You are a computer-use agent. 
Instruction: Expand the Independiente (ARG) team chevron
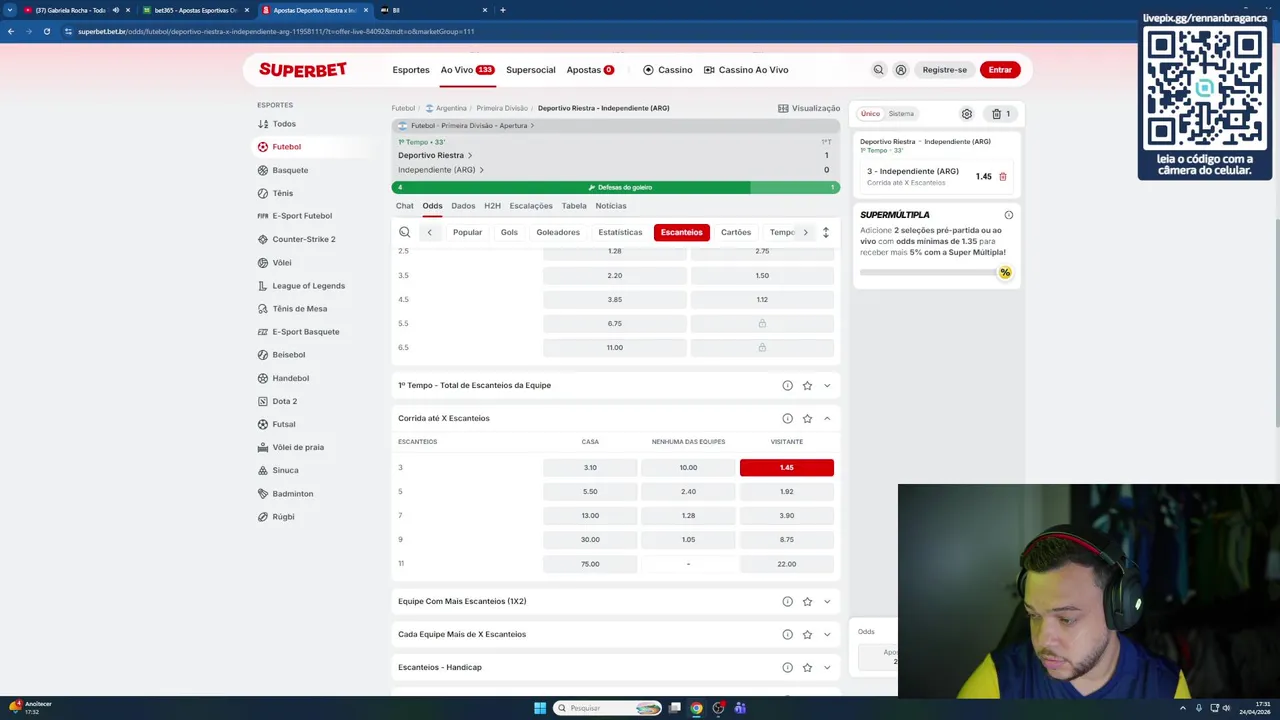coord(481,170)
